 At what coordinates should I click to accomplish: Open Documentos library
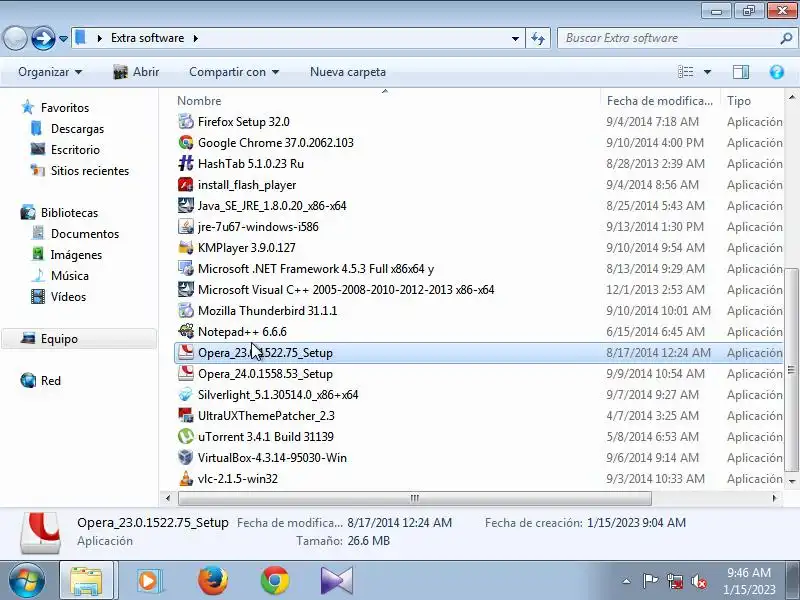point(85,234)
